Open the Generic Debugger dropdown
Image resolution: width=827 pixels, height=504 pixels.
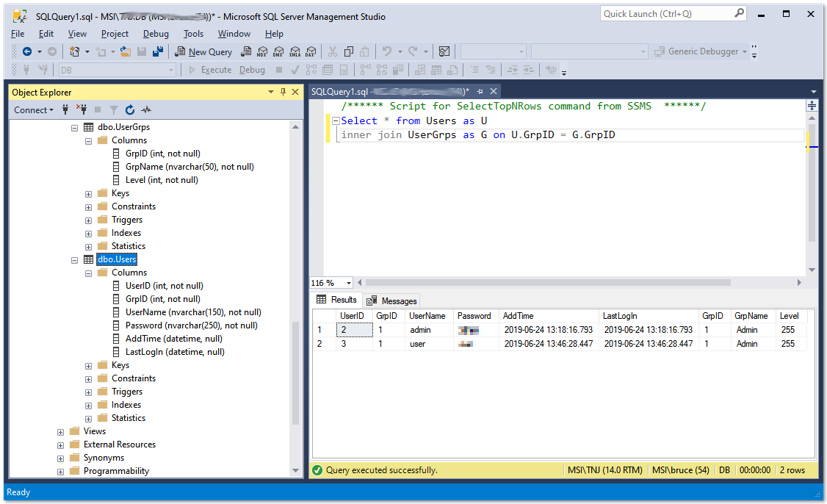744,52
